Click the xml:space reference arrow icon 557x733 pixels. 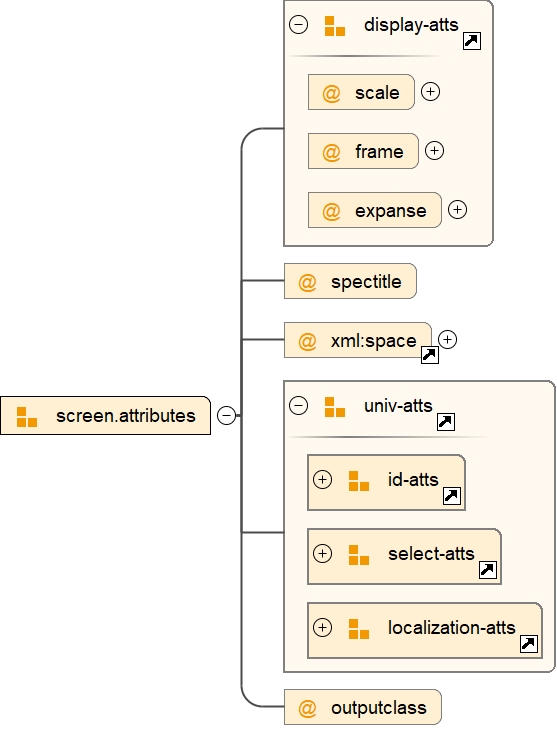coord(429,355)
